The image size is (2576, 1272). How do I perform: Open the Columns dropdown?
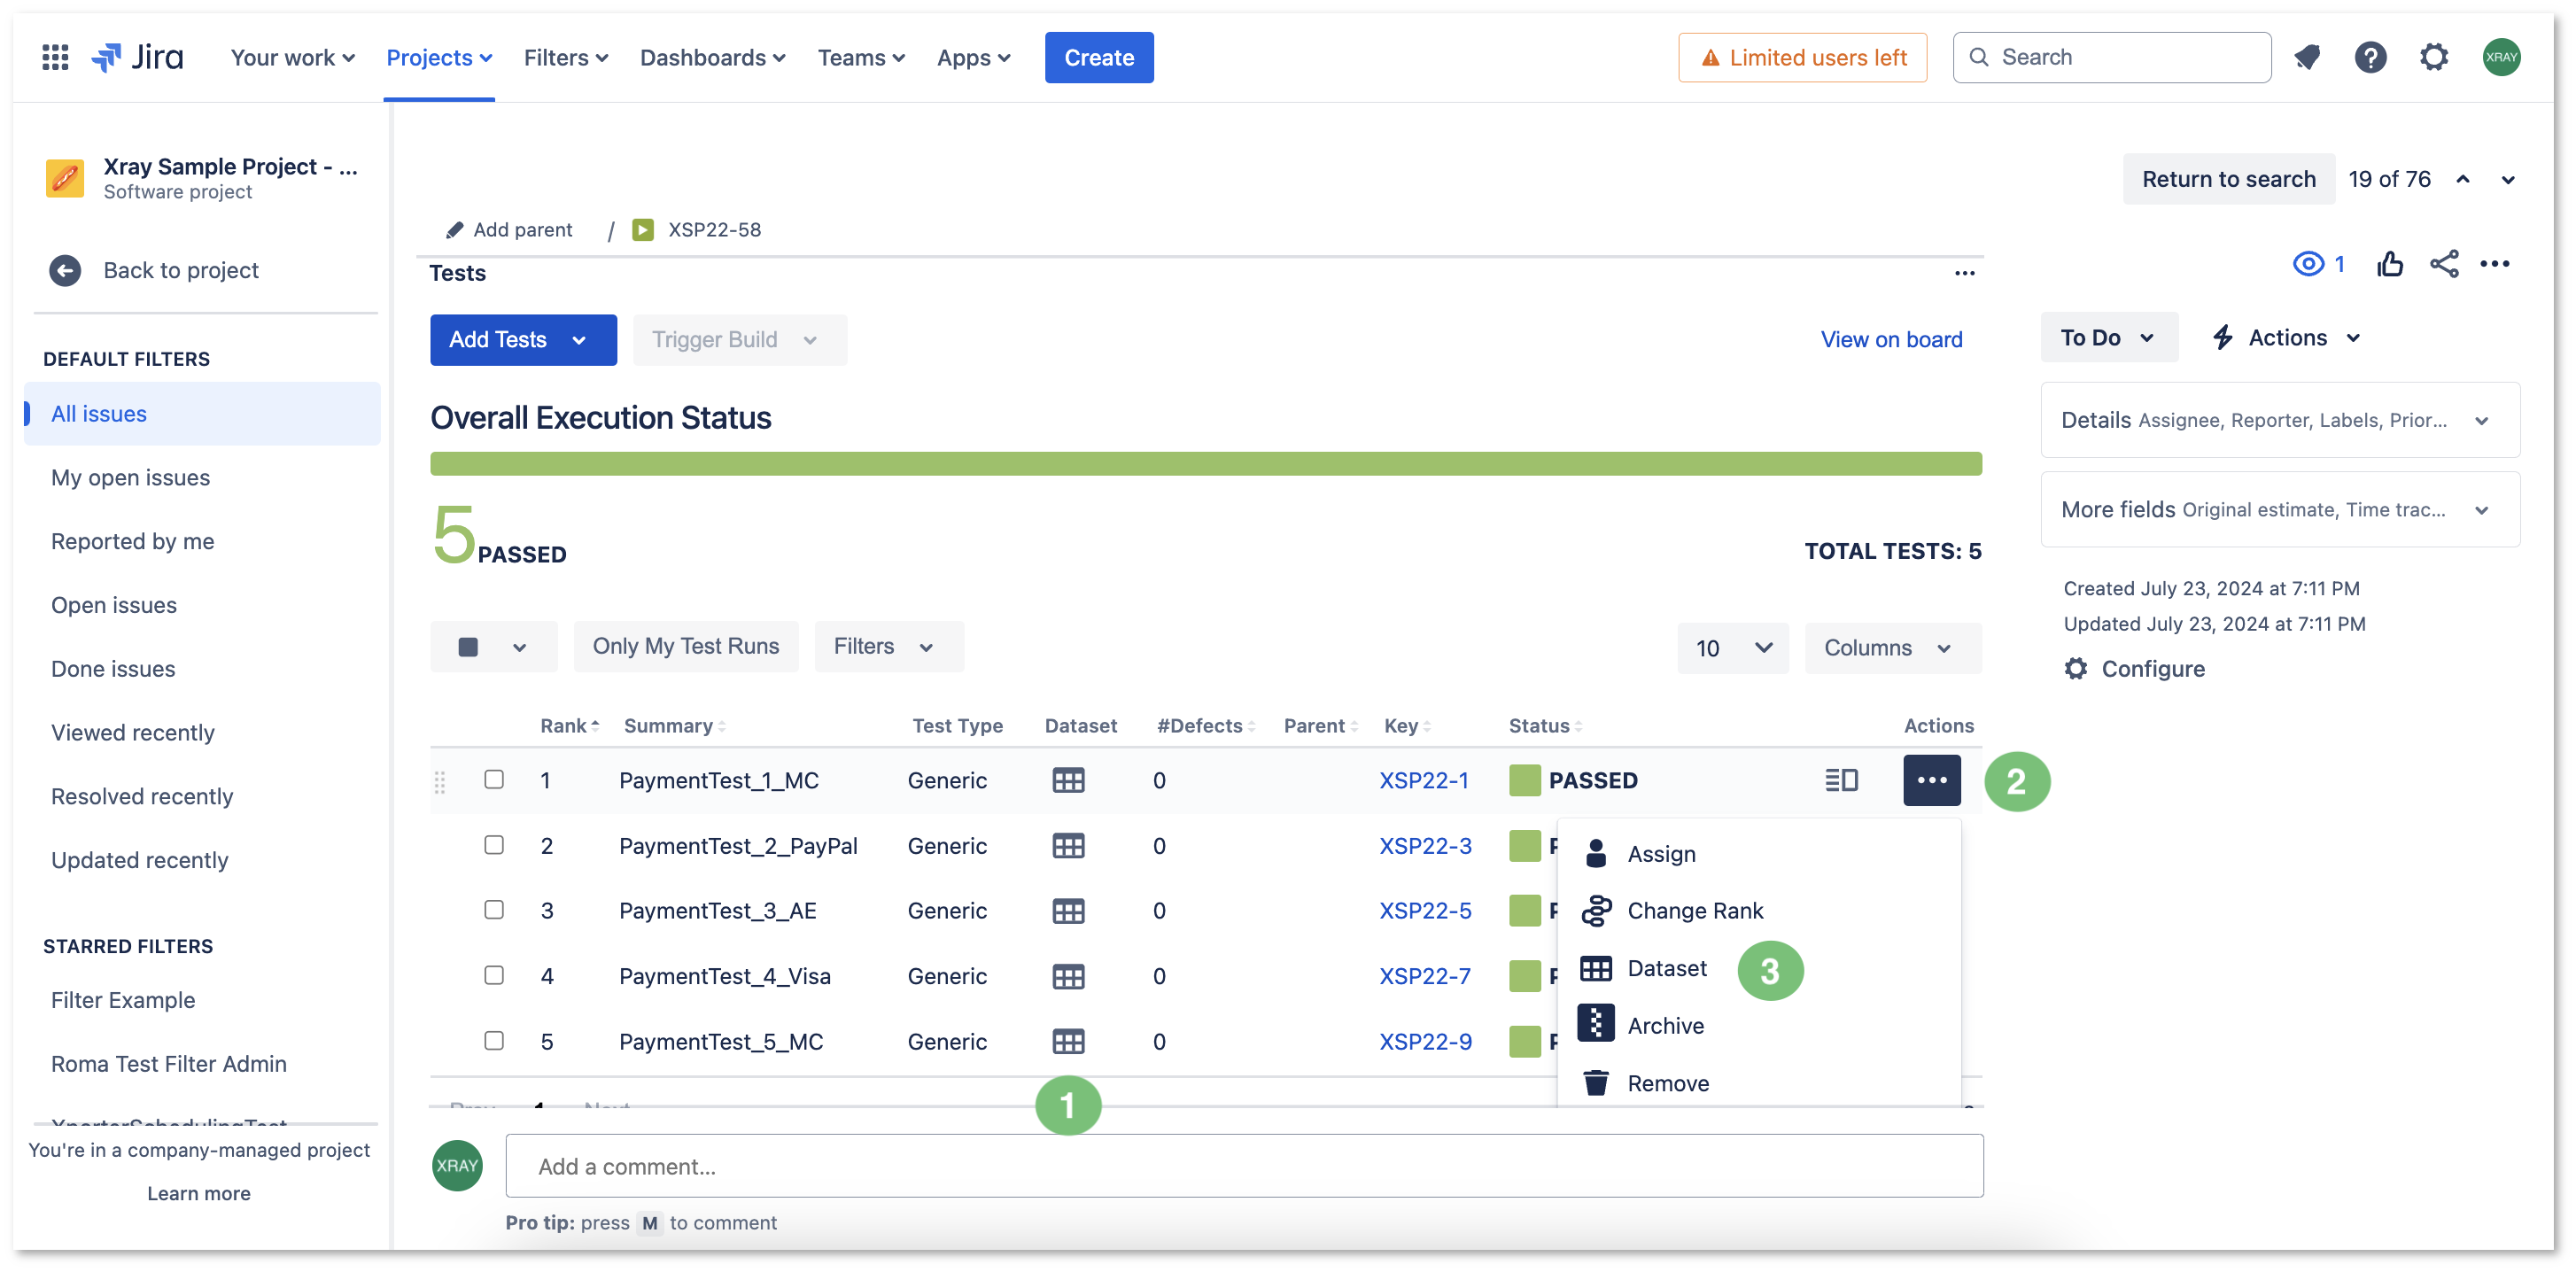point(1892,648)
